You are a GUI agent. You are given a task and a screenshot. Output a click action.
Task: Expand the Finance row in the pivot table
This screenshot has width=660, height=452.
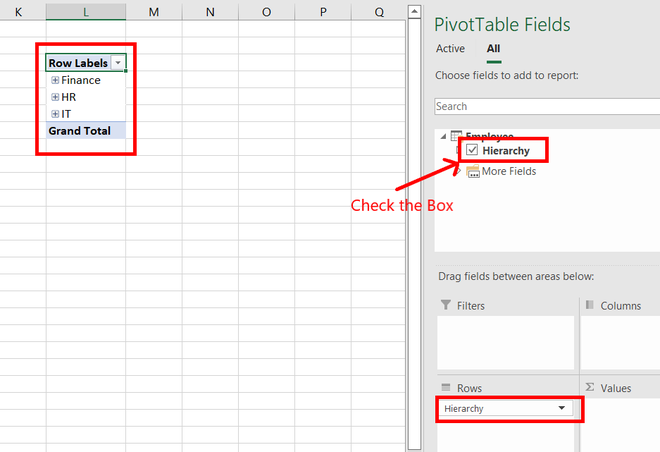[55, 80]
